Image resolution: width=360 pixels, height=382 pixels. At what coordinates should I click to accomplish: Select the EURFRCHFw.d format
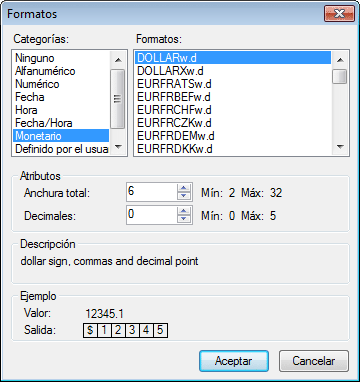pos(233,110)
